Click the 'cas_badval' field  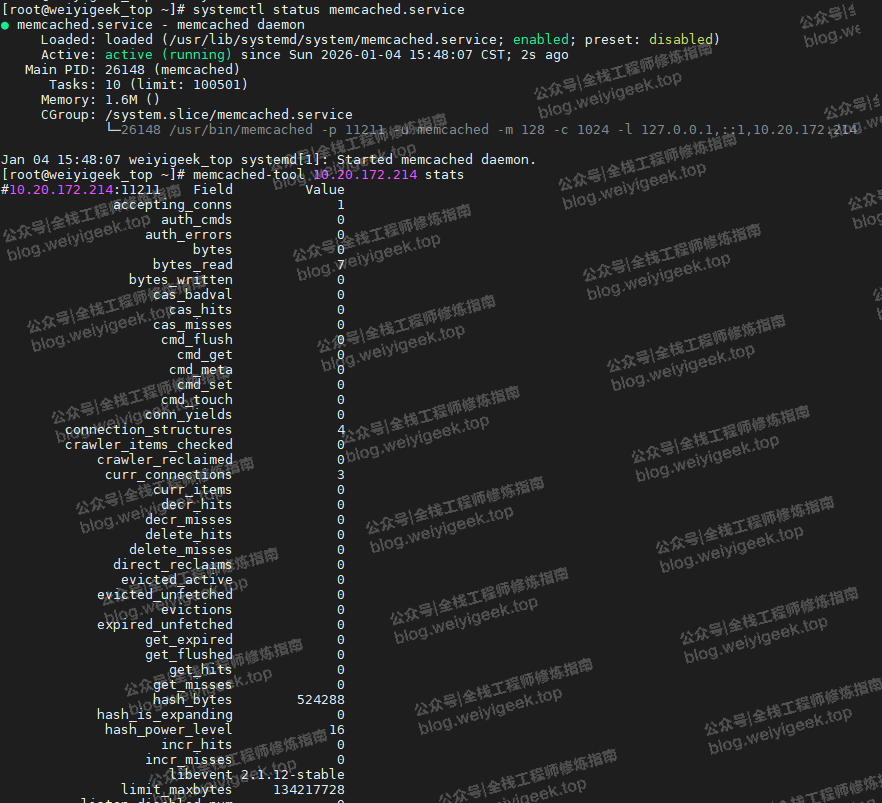coord(192,295)
